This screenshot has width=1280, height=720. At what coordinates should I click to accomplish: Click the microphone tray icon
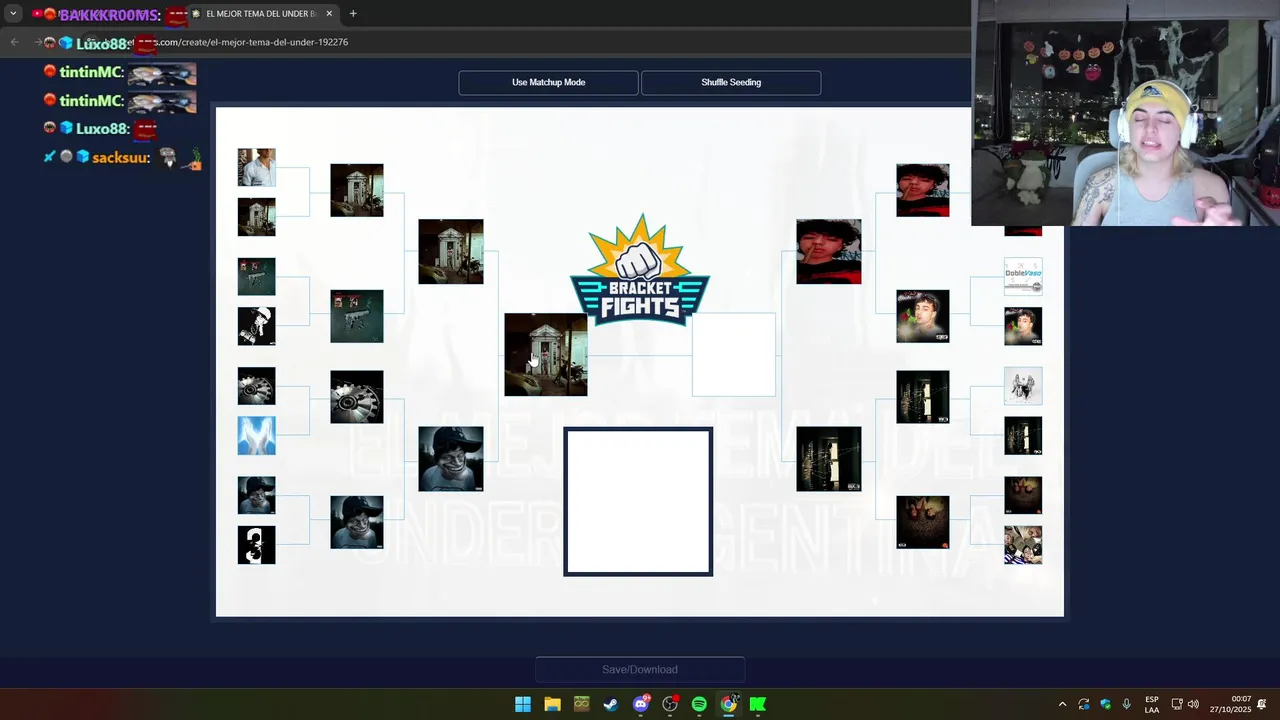click(x=1127, y=704)
